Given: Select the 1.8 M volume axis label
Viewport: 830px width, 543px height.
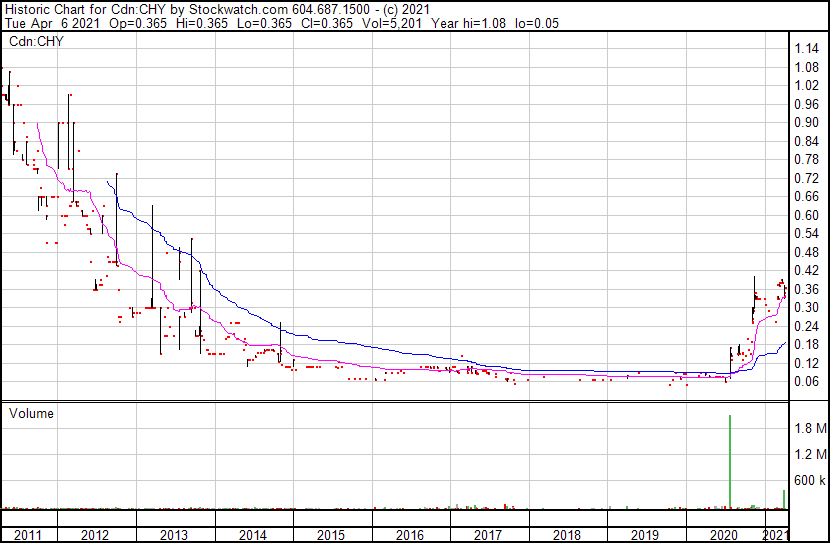Looking at the screenshot, I should pyautogui.click(x=808, y=429).
